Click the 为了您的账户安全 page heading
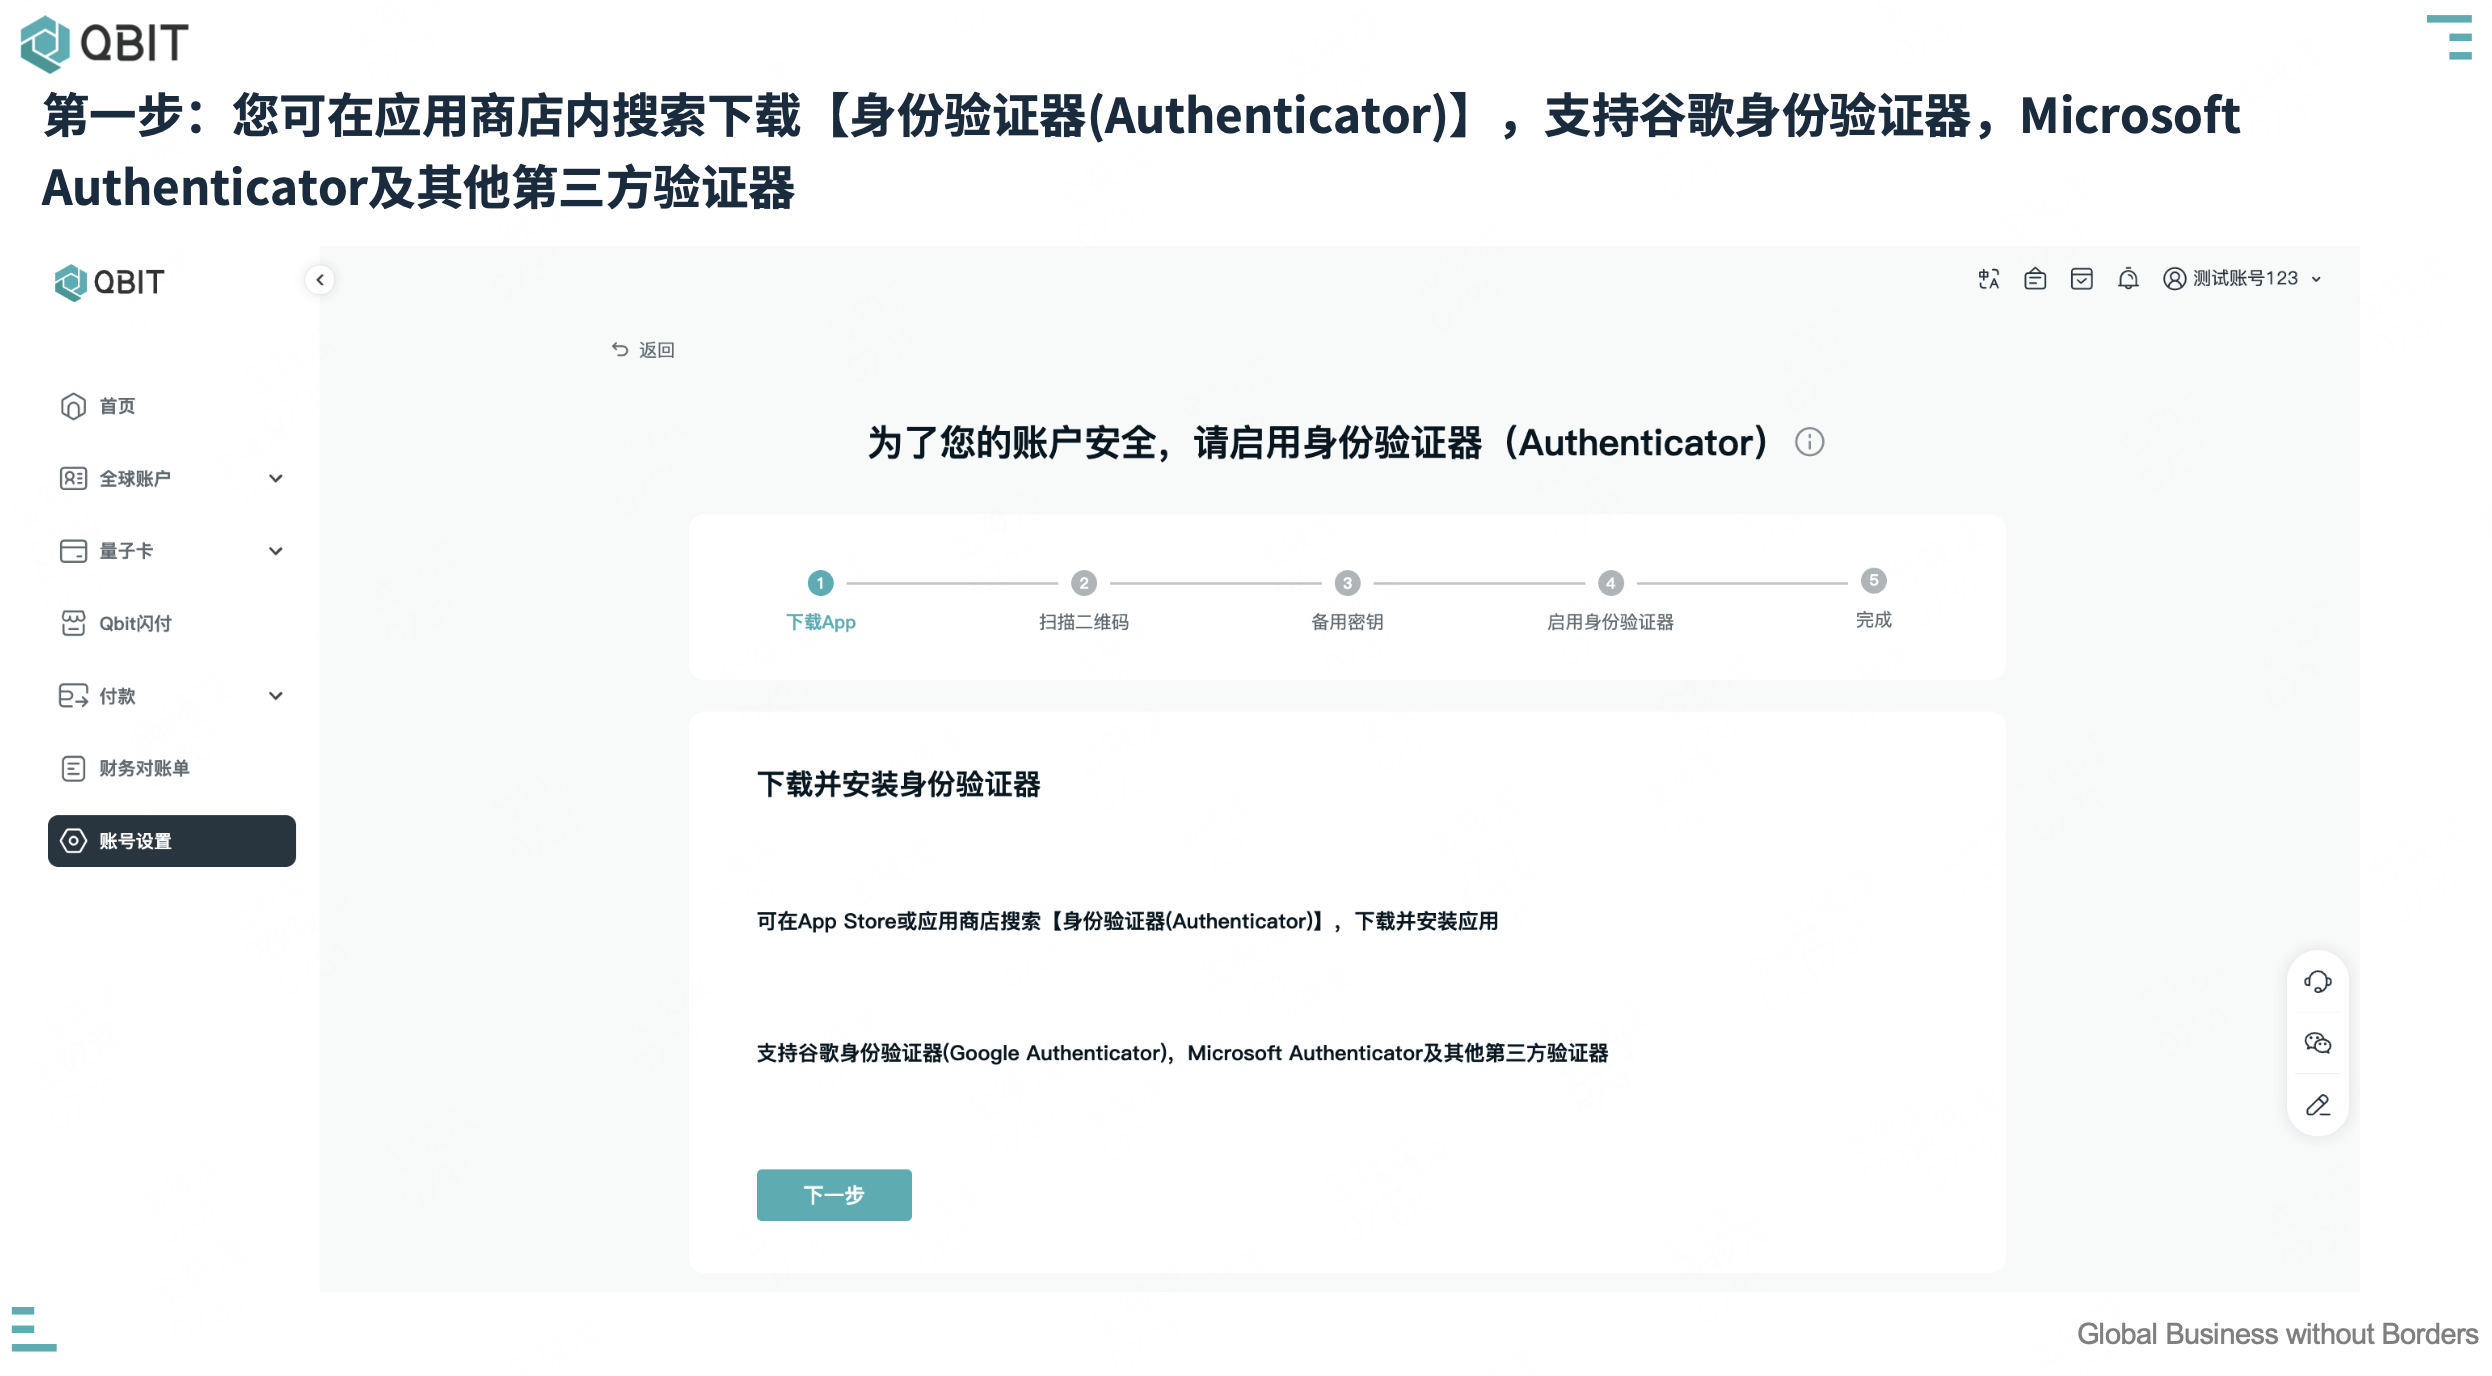Image resolution: width=2492 pixels, height=1376 pixels. (x=1318, y=442)
